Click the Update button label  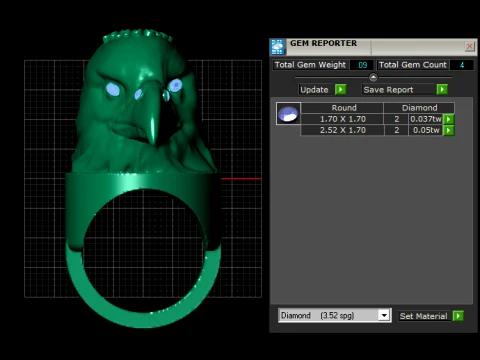[314, 90]
